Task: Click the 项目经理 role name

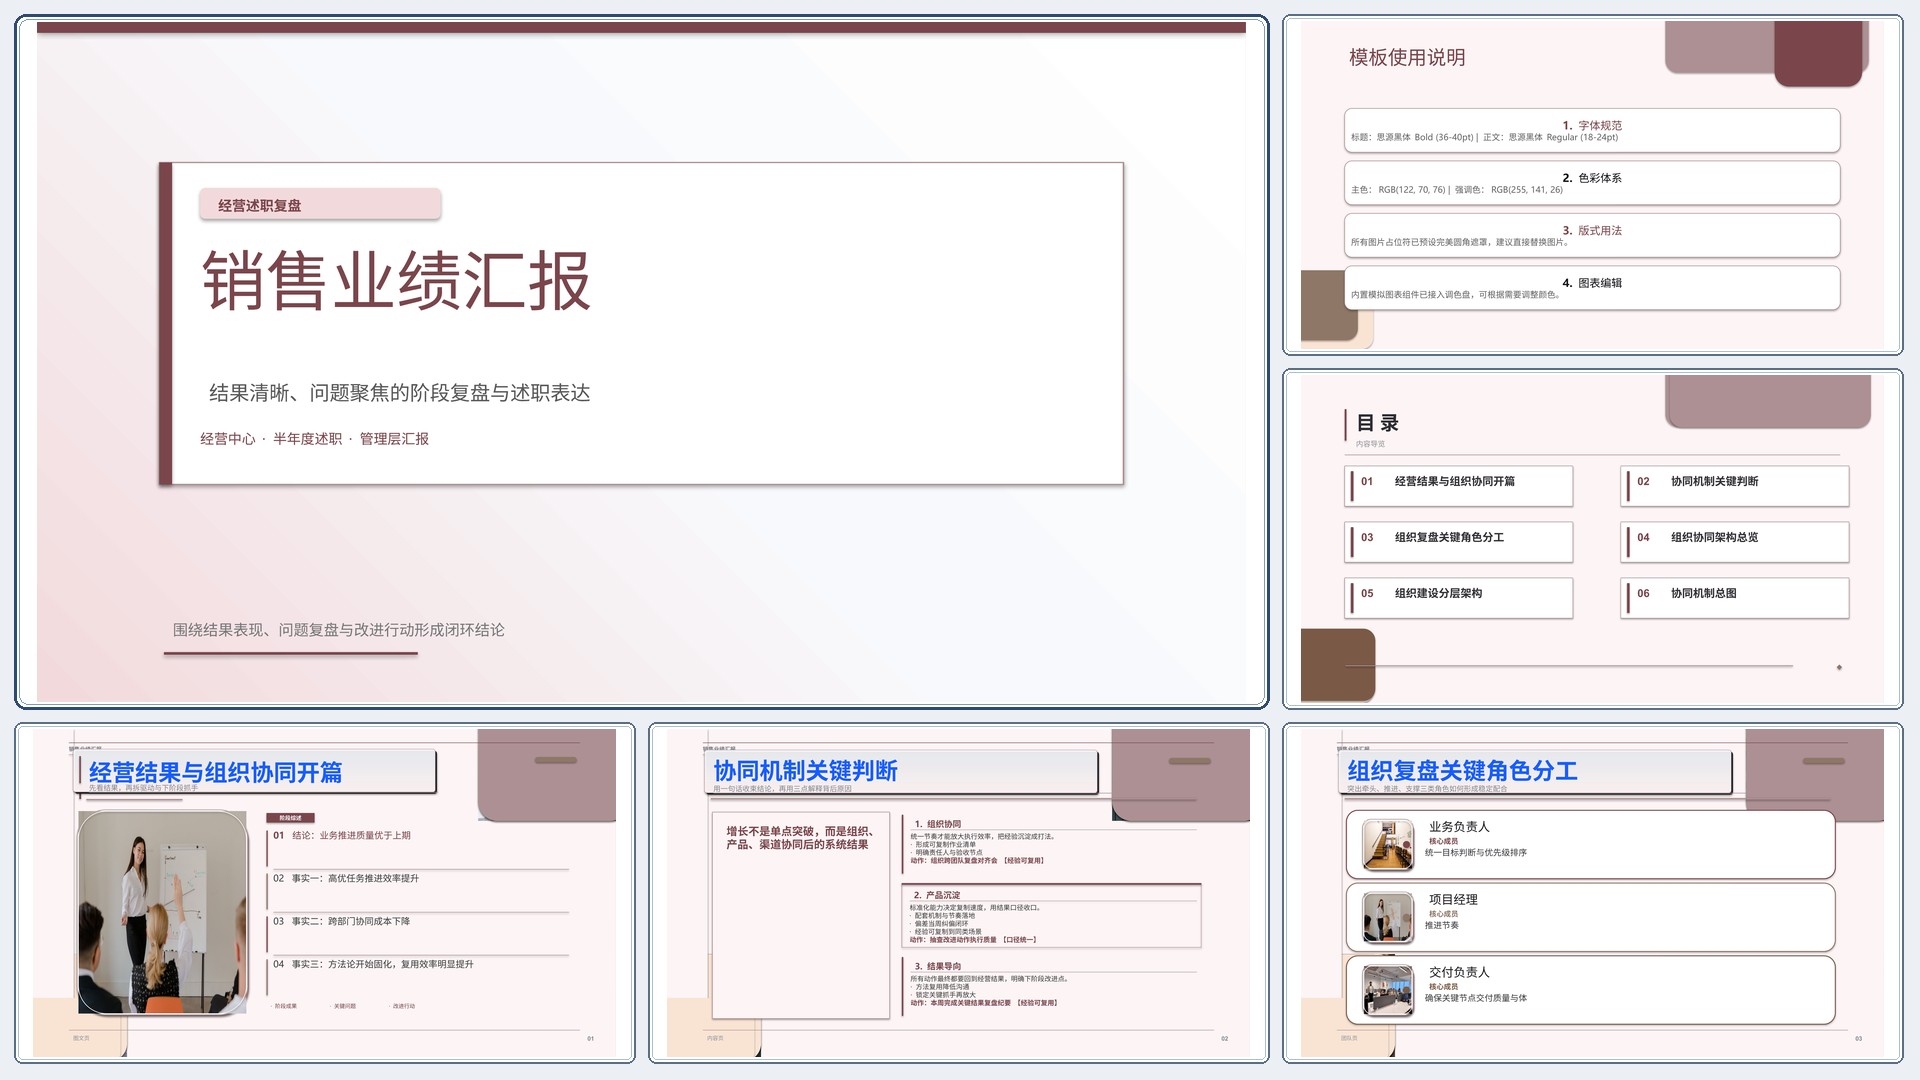Action: click(1453, 900)
